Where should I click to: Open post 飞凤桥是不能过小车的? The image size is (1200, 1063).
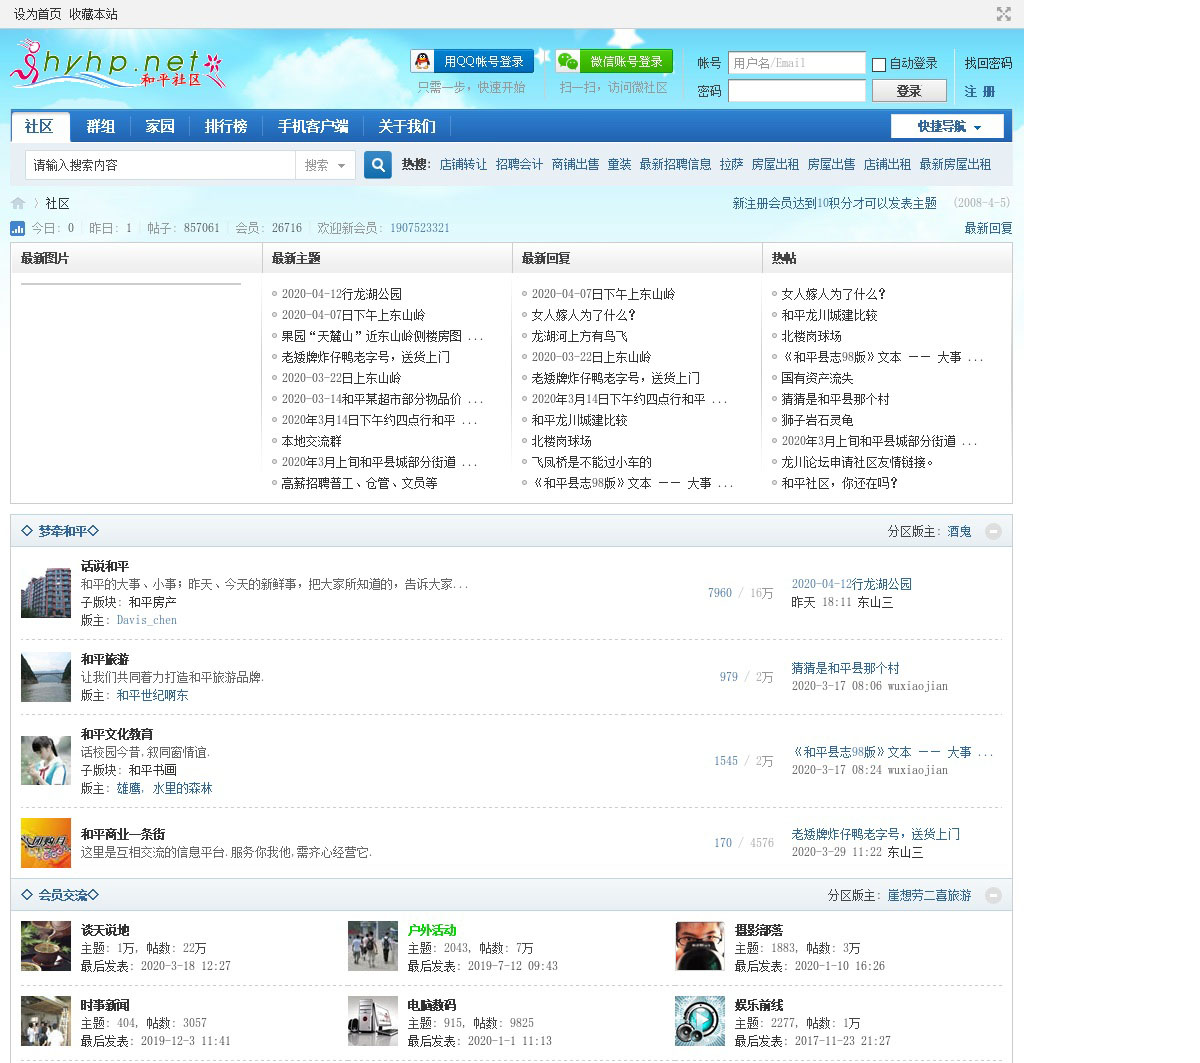click(591, 462)
